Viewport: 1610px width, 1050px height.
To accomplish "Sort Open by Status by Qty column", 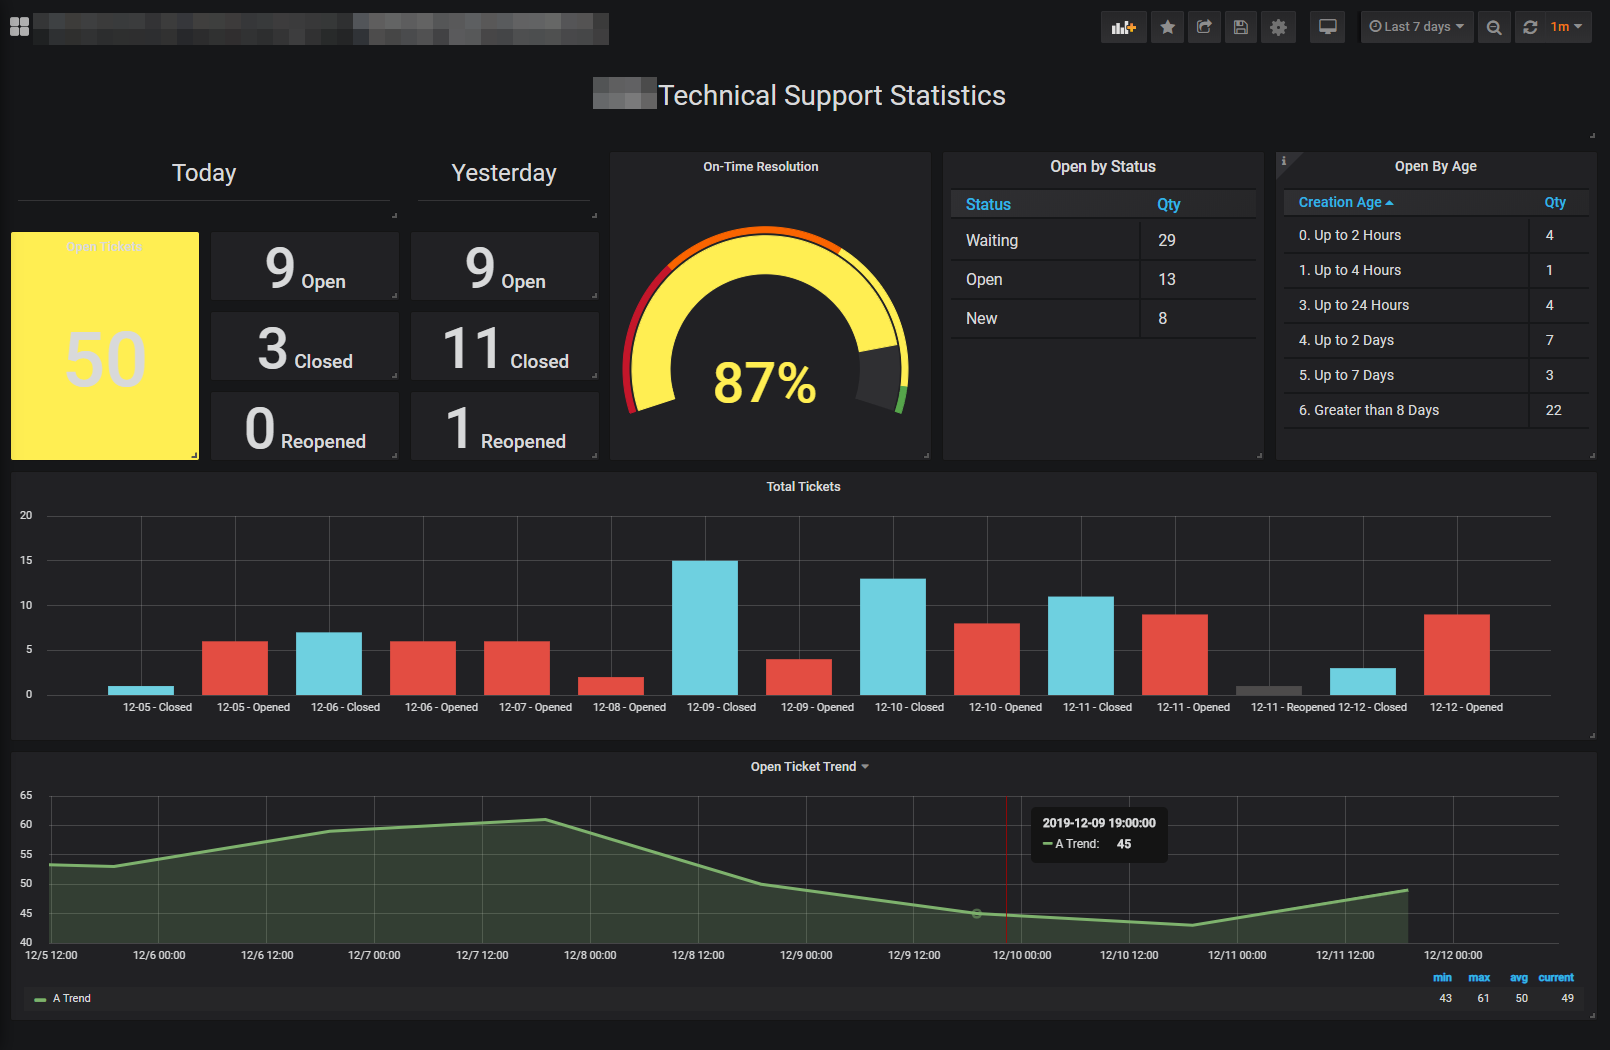I will [1169, 204].
